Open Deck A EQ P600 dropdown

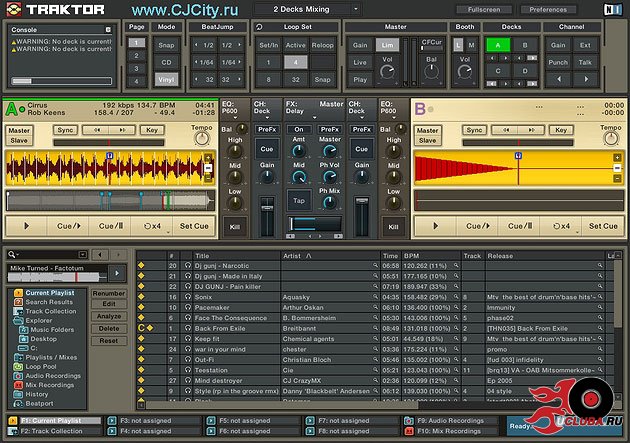(x=235, y=117)
